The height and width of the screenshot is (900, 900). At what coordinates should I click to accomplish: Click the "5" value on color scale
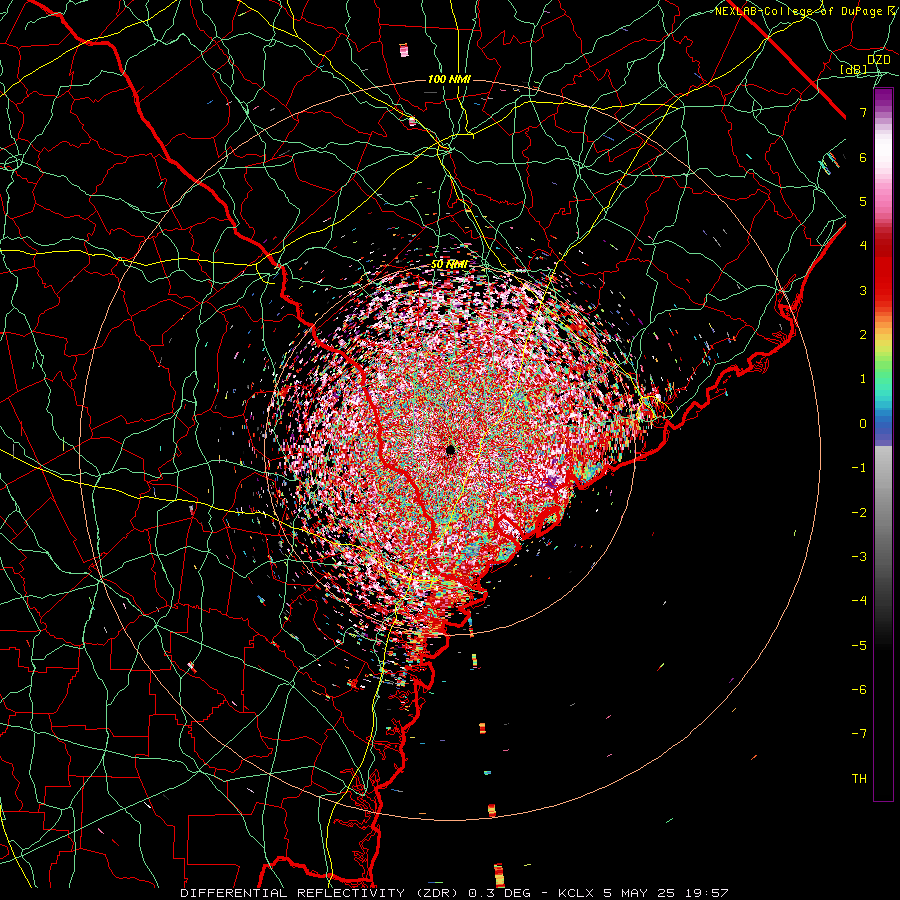[x=863, y=201]
